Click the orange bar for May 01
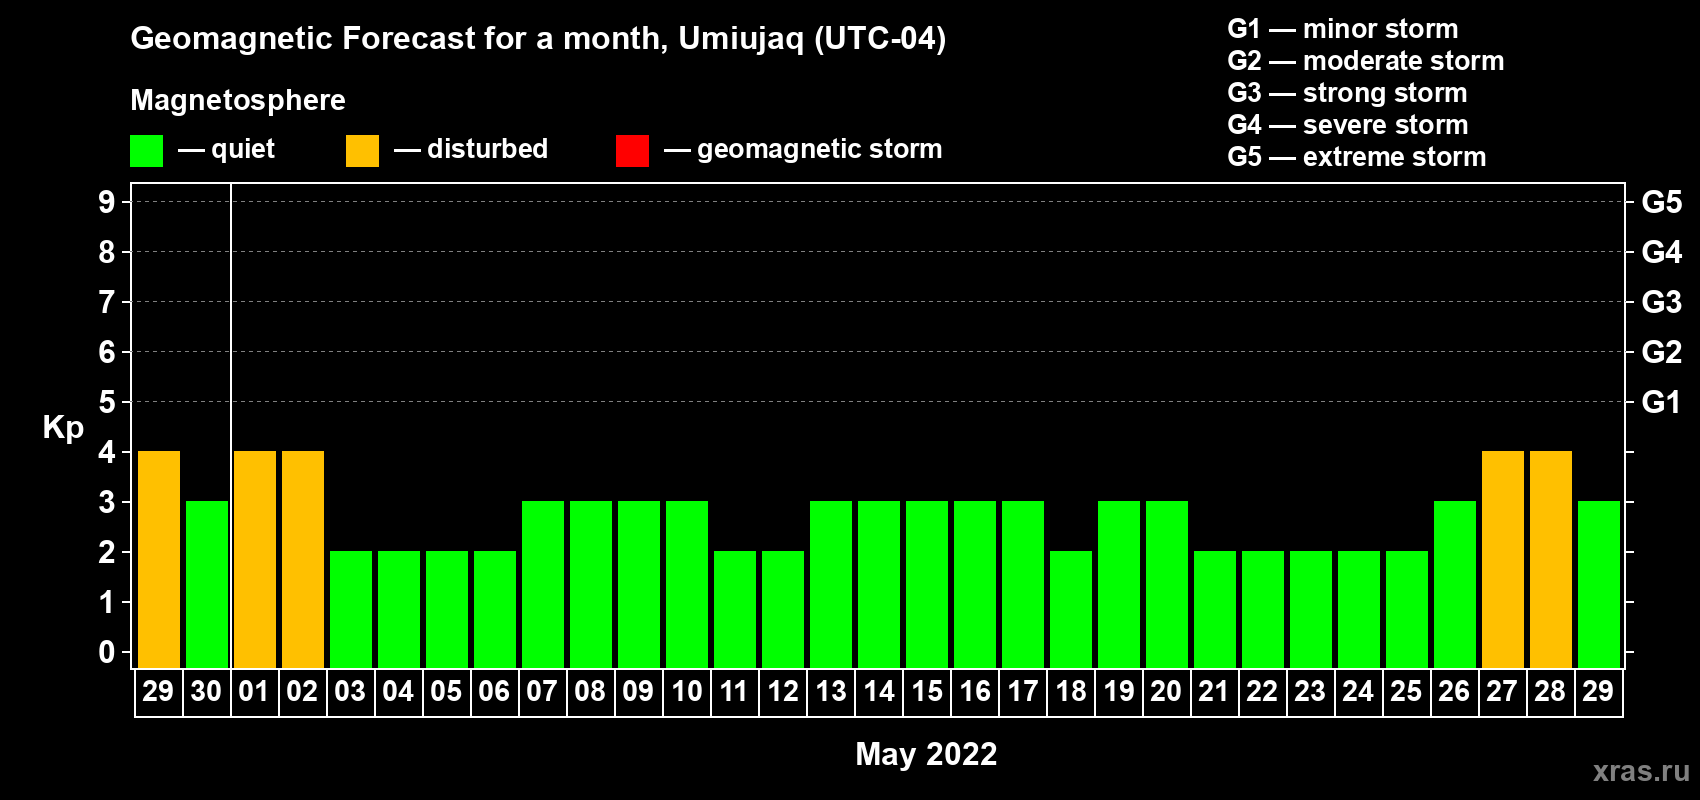The image size is (1700, 800). pyautogui.click(x=255, y=559)
